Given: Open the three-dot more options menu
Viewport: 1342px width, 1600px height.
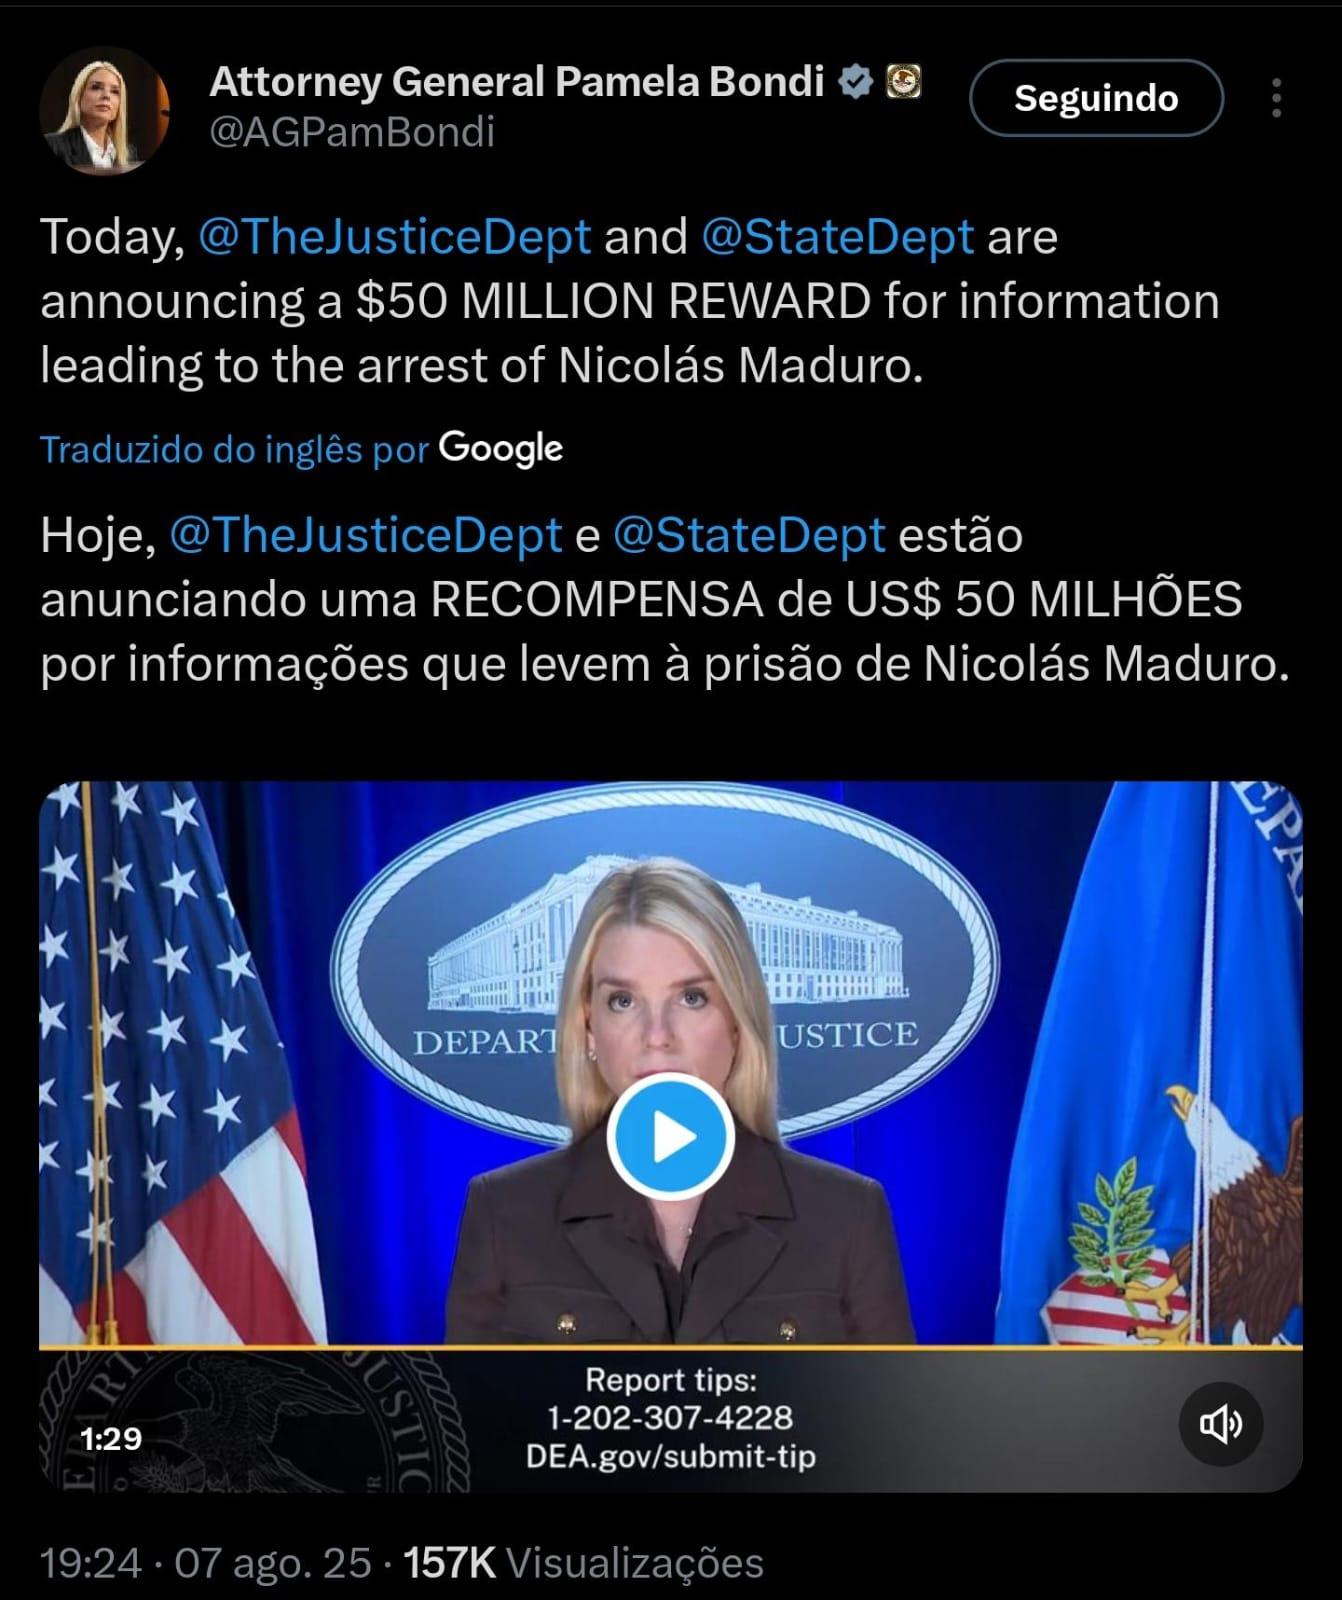Looking at the screenshot, I should pos(1276,98).
